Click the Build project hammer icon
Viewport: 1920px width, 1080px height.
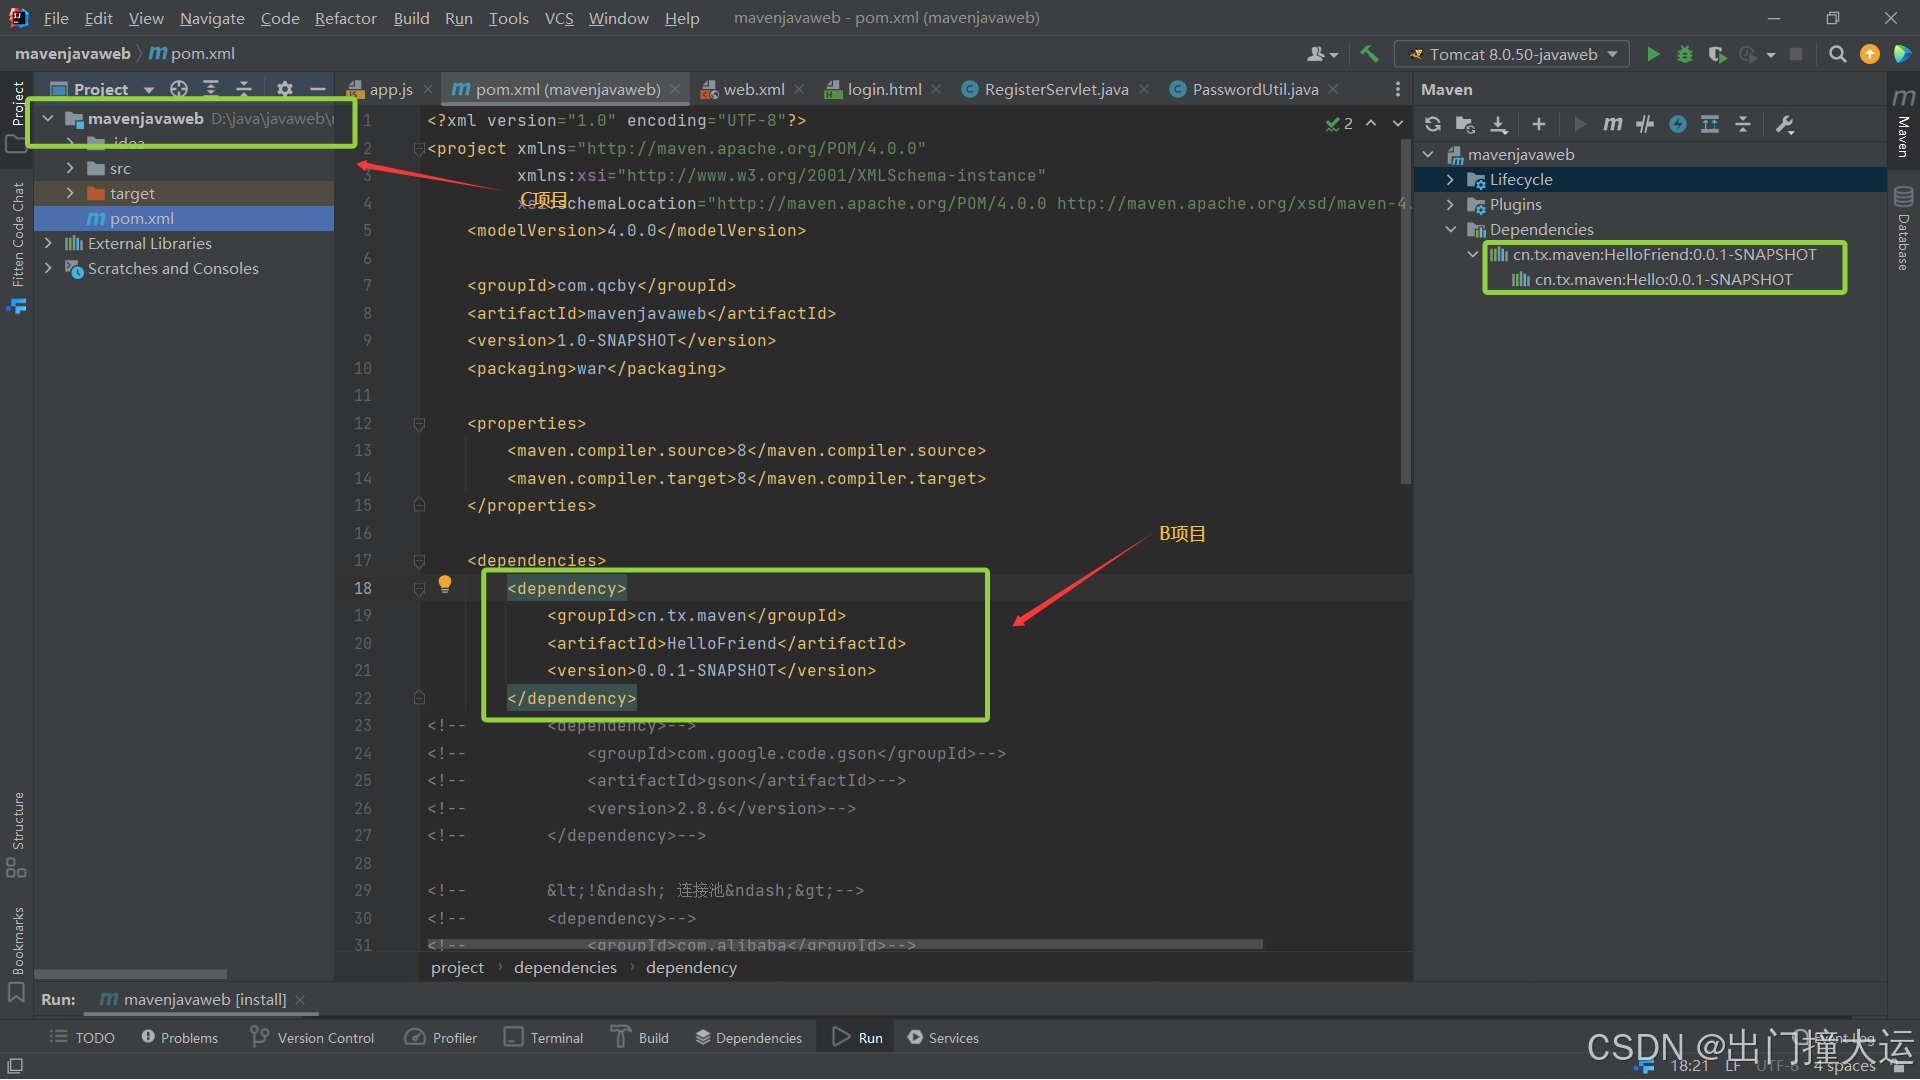[x=1369, y=54]
